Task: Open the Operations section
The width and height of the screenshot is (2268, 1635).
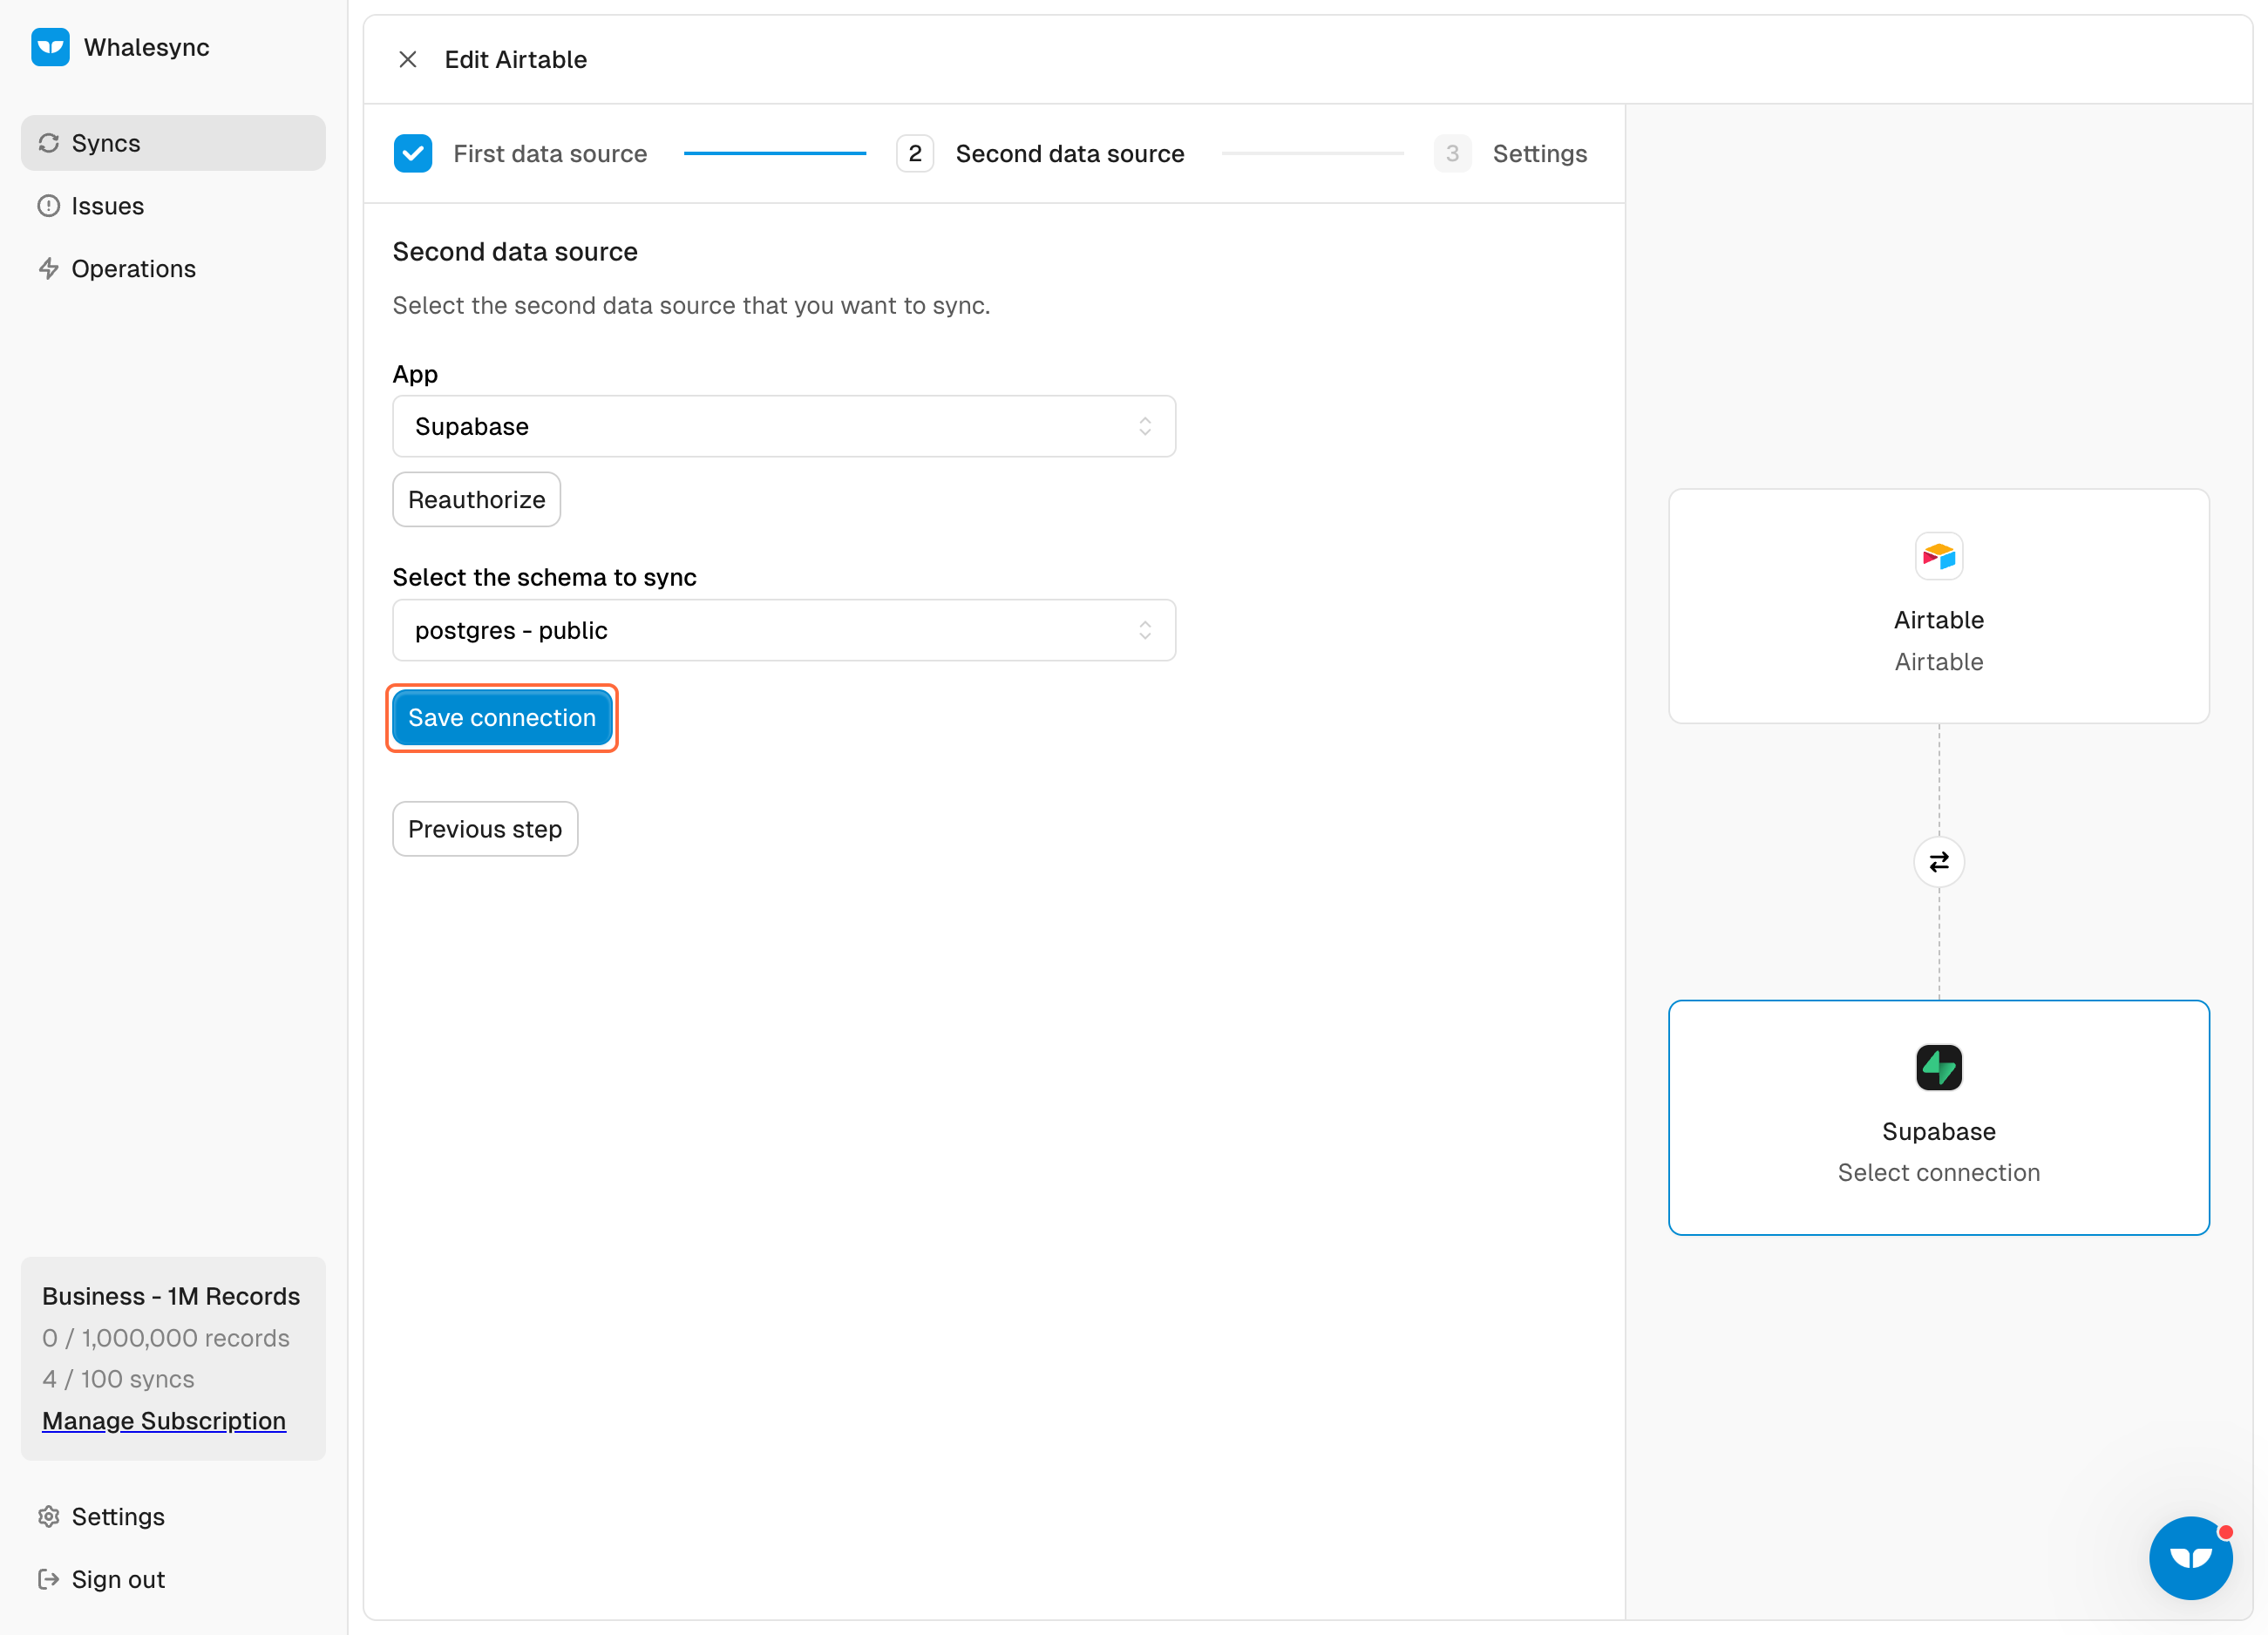Action: [x=173, y=269]
